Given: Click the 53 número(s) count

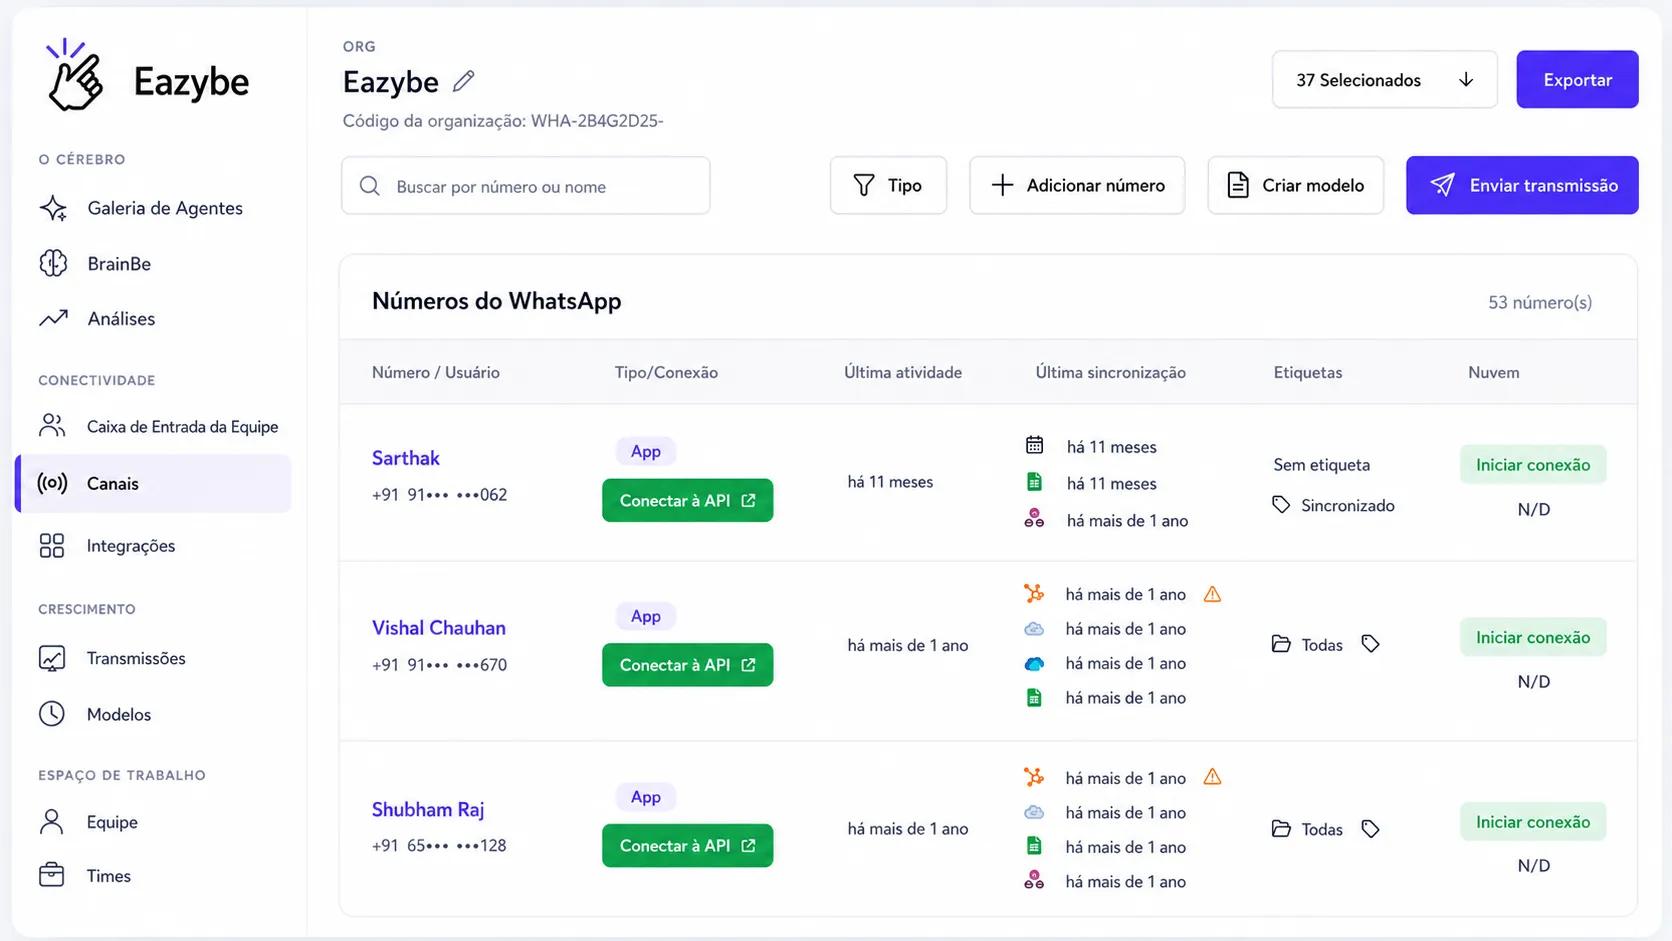Looking at the screenshot, I should [1539, 302].
